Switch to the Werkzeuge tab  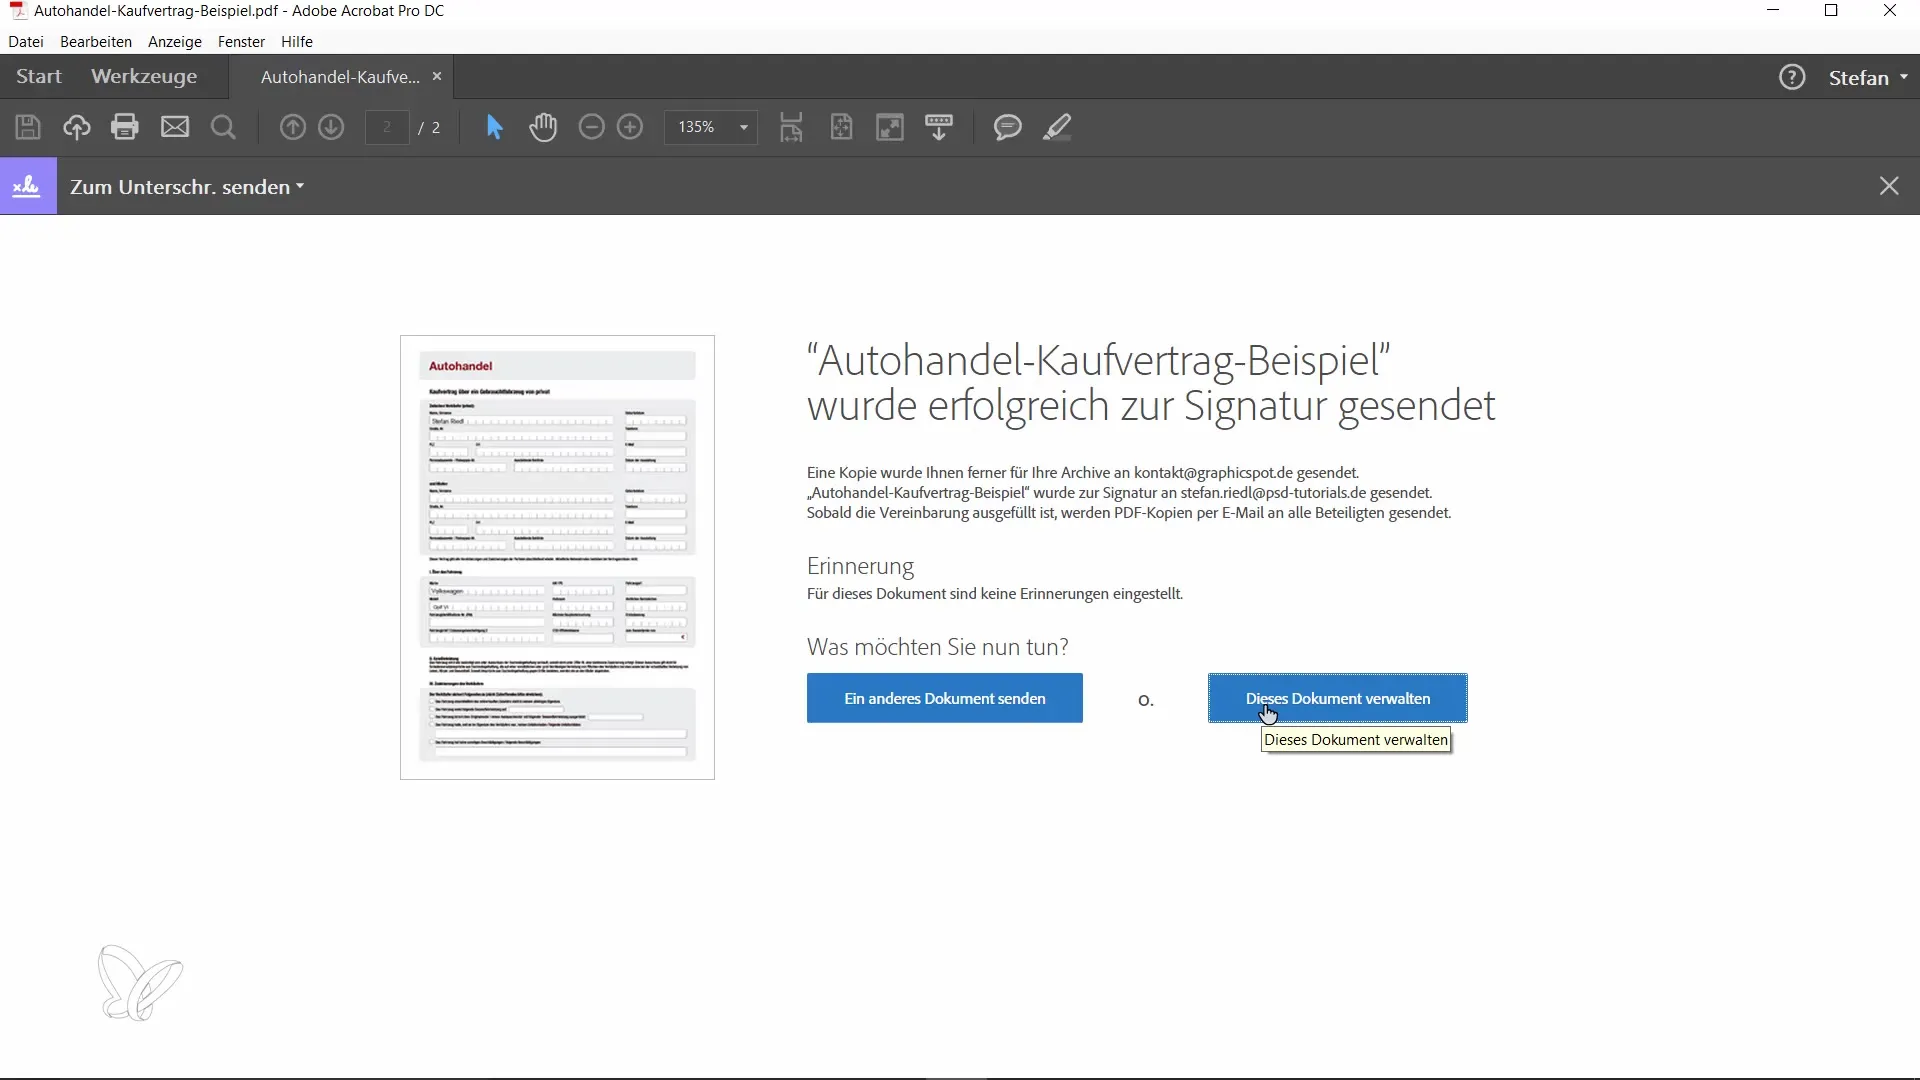click(144, 77)
